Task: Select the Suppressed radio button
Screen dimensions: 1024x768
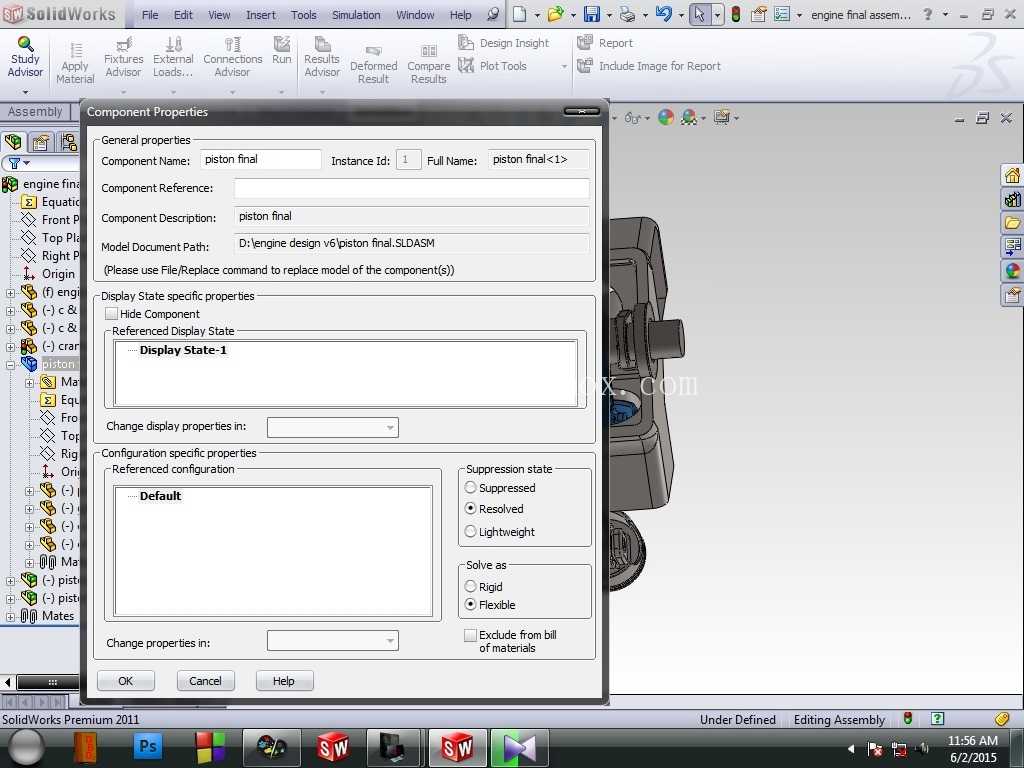Action: tap(470, 487)
